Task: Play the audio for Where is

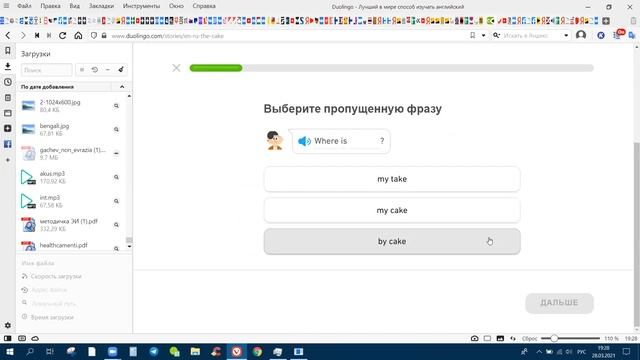Action: click(x=304, y=141)
